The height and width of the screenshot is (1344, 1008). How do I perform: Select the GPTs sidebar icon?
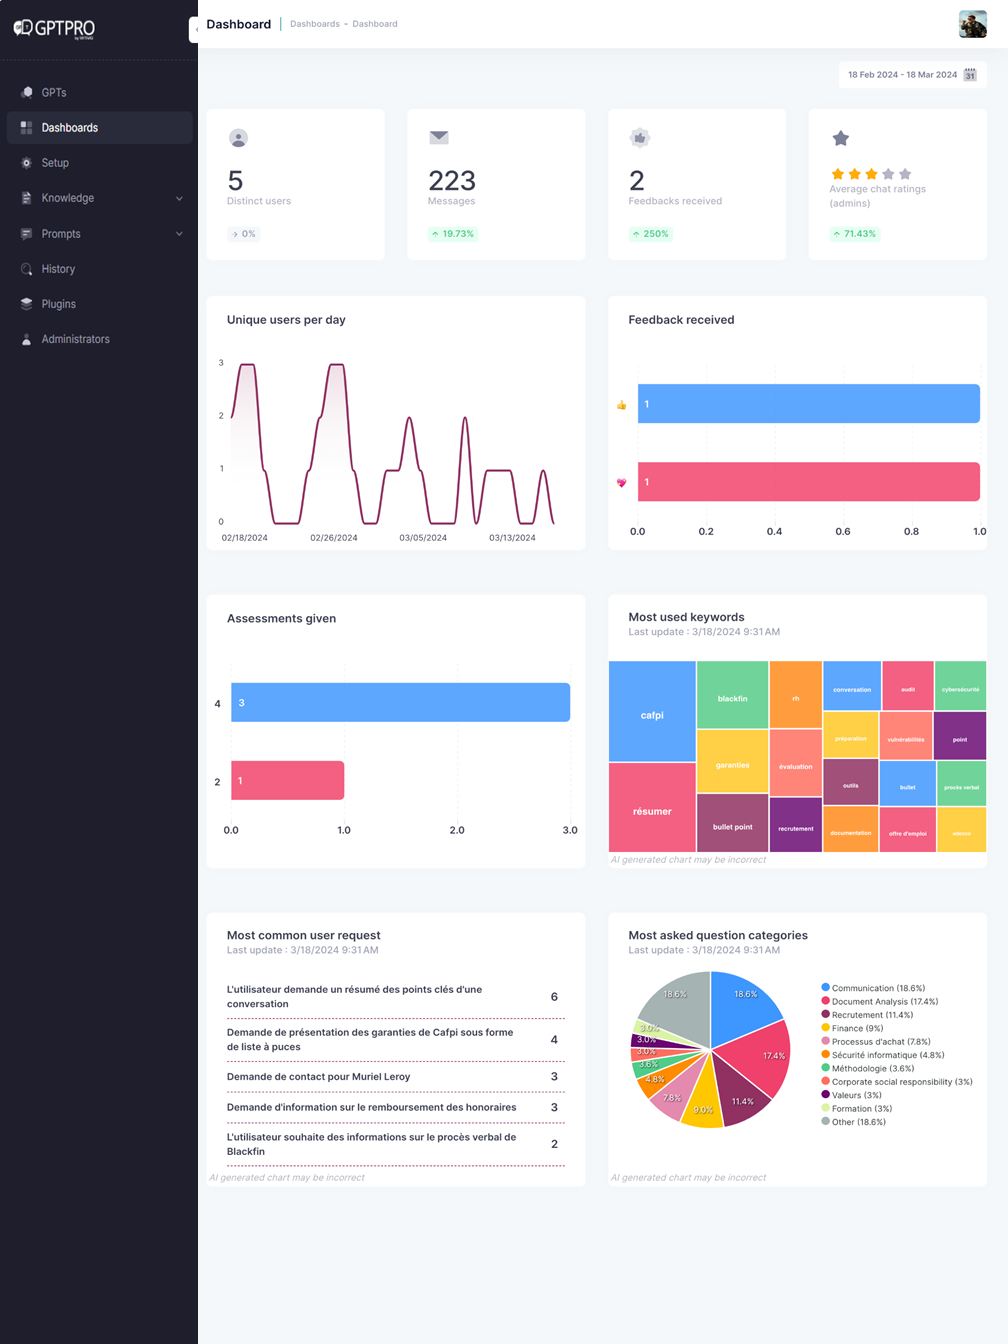(x=26, y=92)
